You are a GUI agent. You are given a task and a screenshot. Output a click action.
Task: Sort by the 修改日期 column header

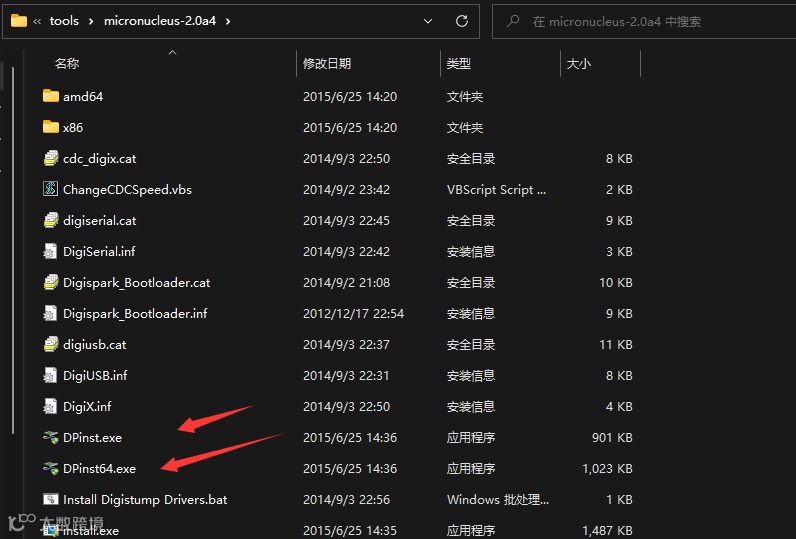pyautogui.click(x=327, y=63)
